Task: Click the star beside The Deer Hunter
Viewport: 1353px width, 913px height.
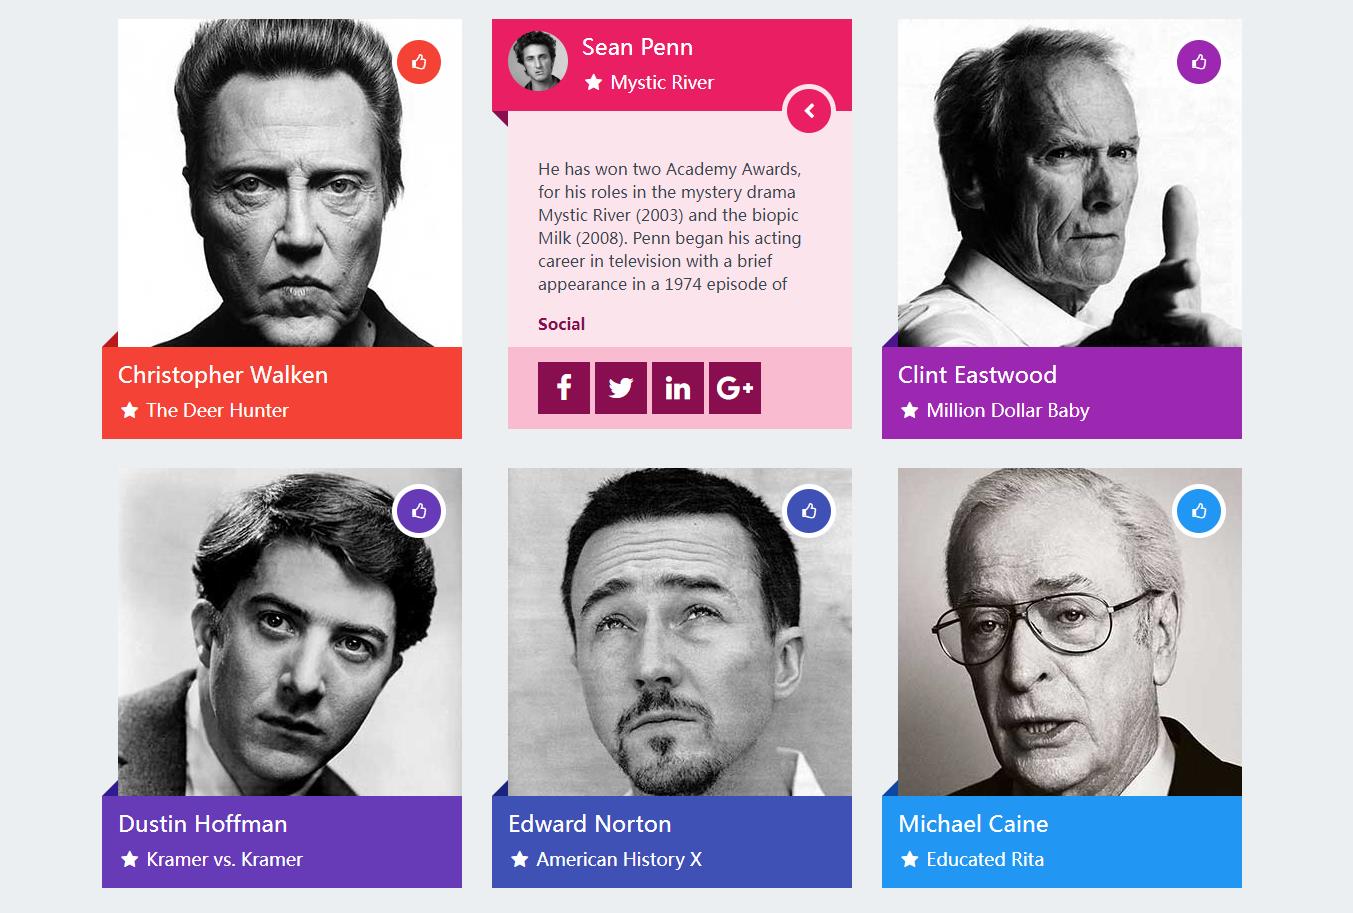Action: coord(129,410)
